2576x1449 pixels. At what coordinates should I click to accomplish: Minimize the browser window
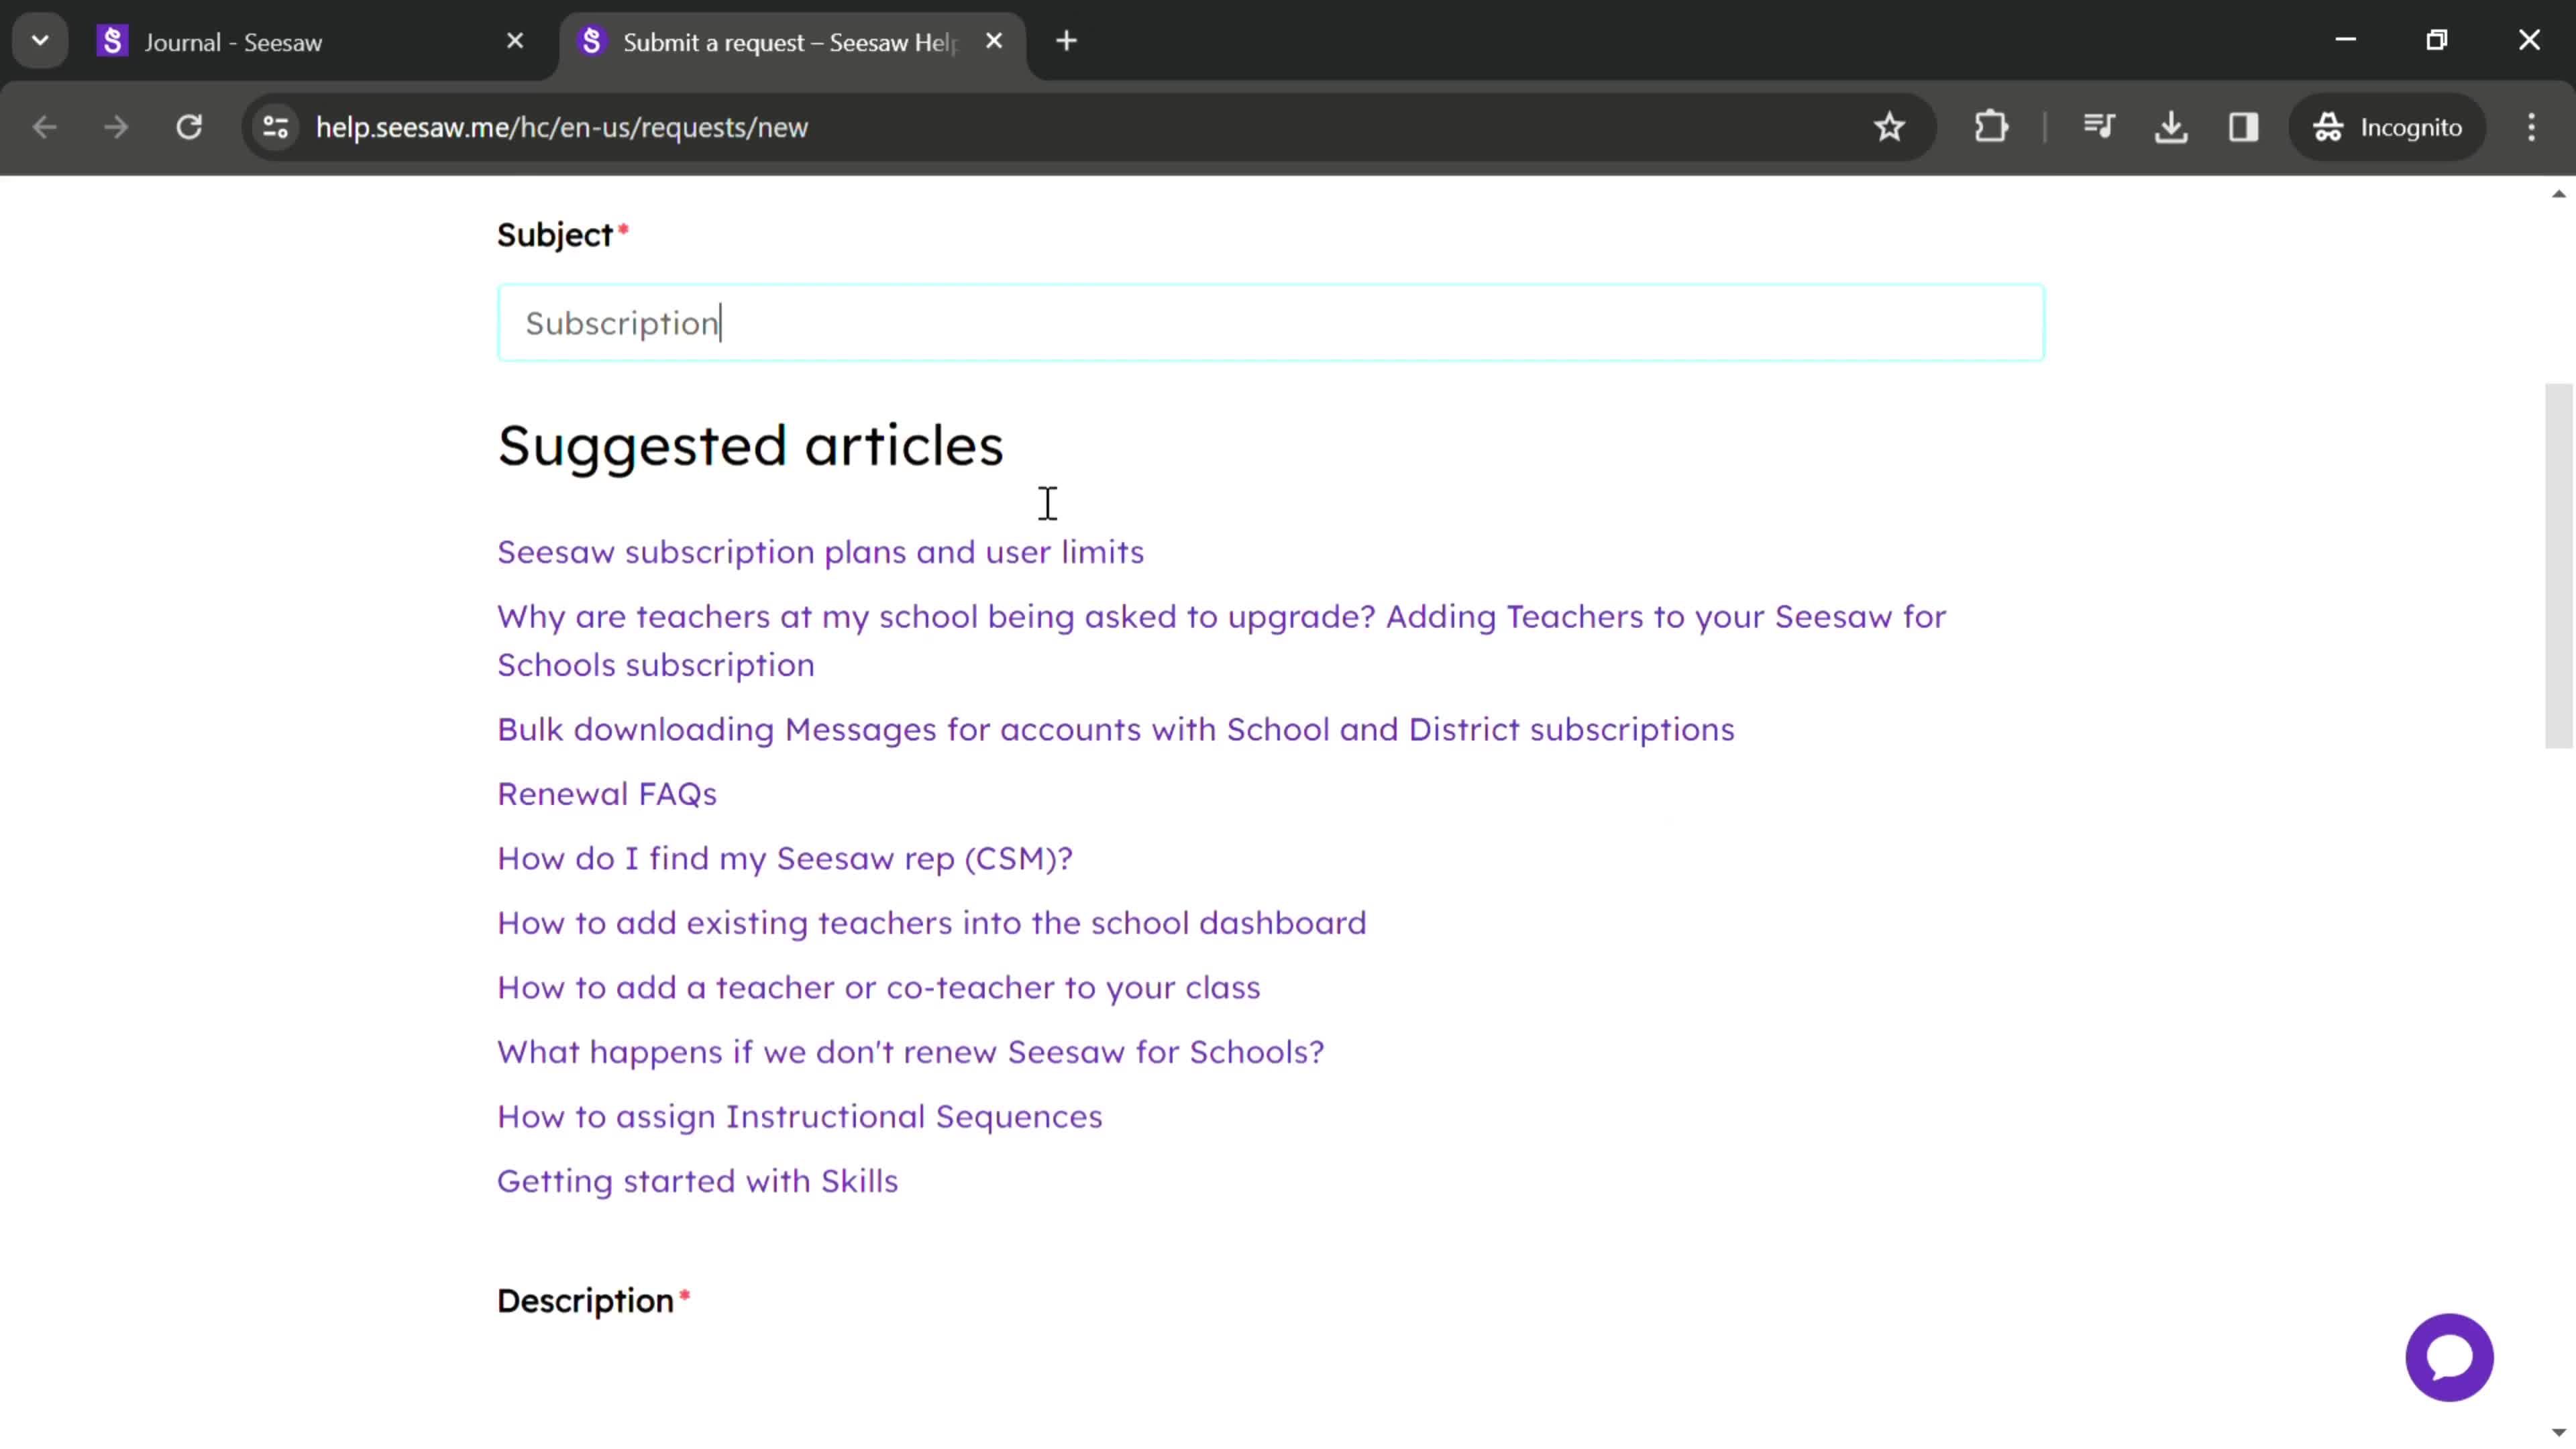click(2345, 40)
